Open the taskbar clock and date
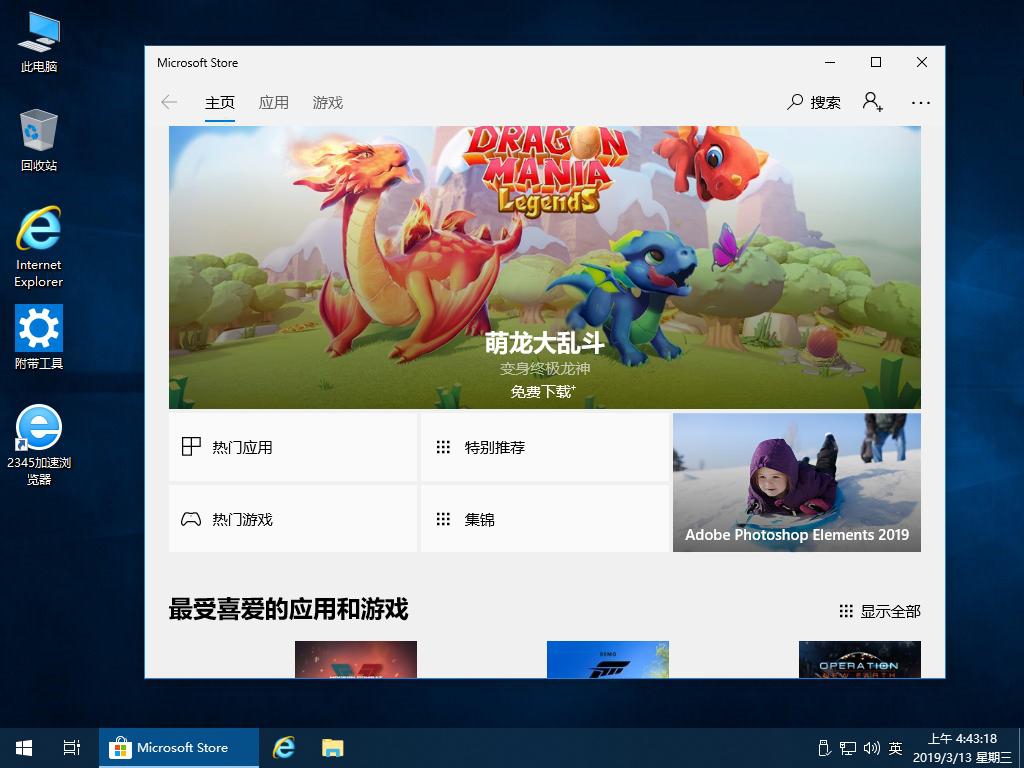1024x768 pixels. coord(963,748)
